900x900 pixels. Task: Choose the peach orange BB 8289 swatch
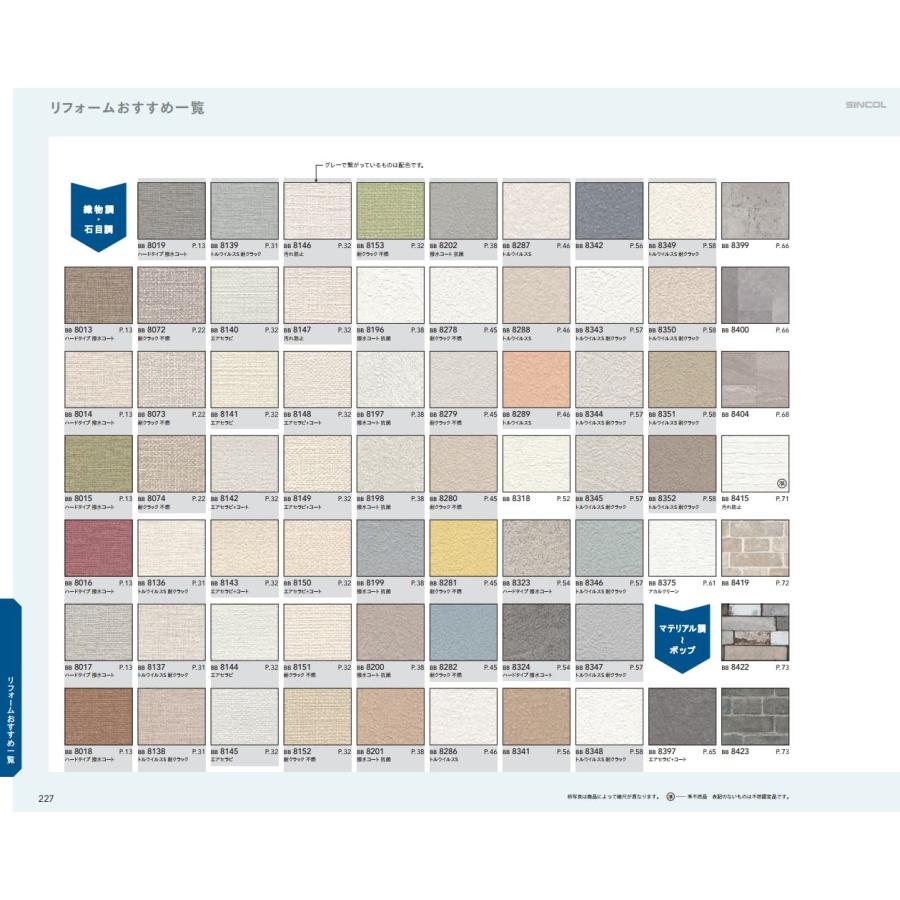click(x=536, y=379)
